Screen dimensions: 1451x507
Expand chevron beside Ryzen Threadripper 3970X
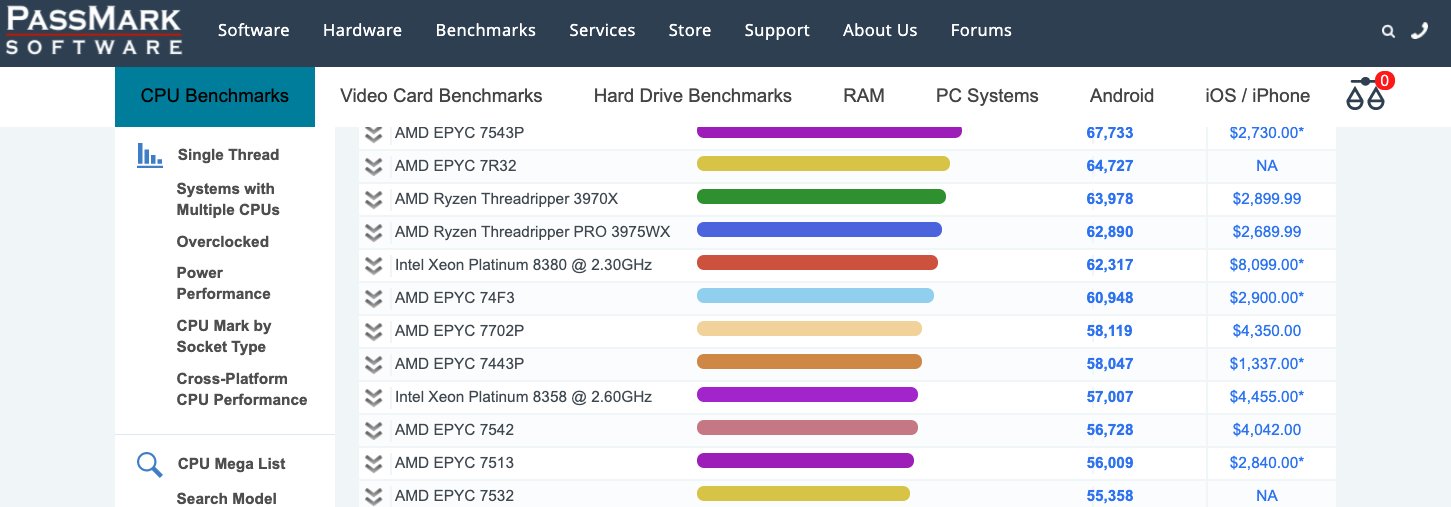coord(374,199)
